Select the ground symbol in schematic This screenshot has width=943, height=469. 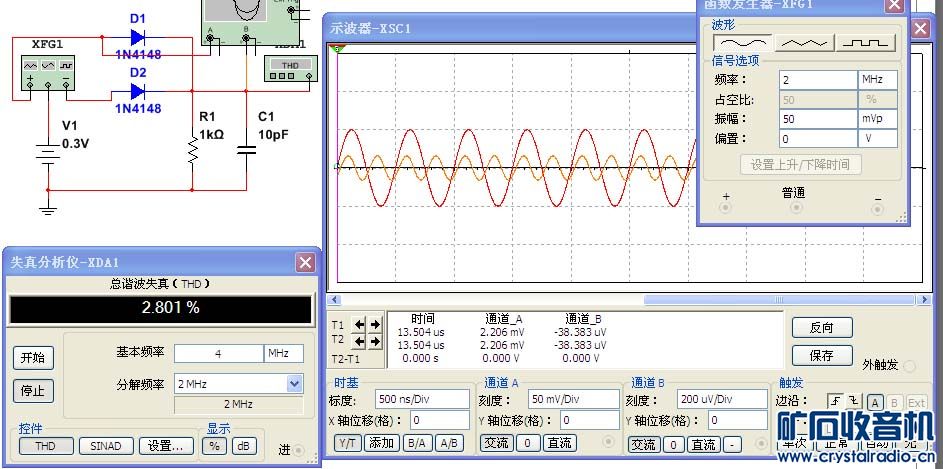coord(48,210)
